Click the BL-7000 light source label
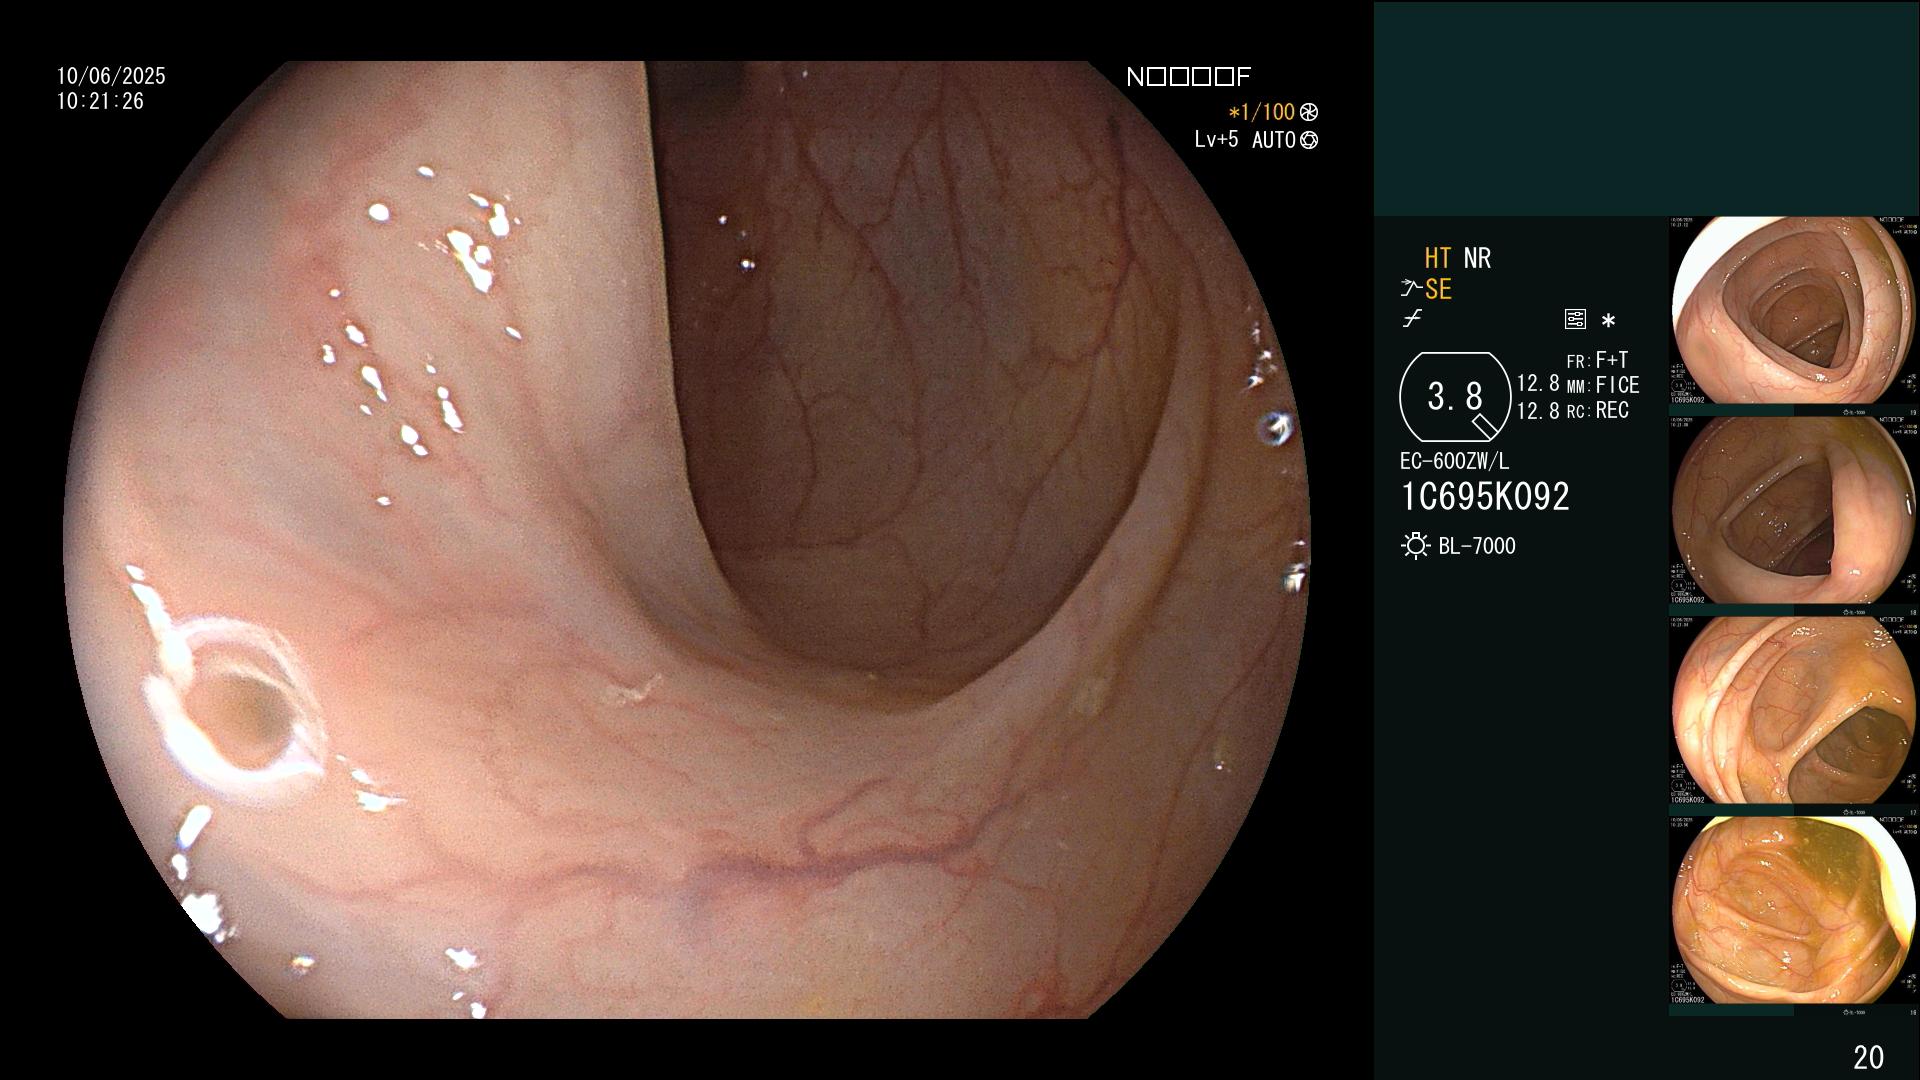 [x=1477, y=546]
